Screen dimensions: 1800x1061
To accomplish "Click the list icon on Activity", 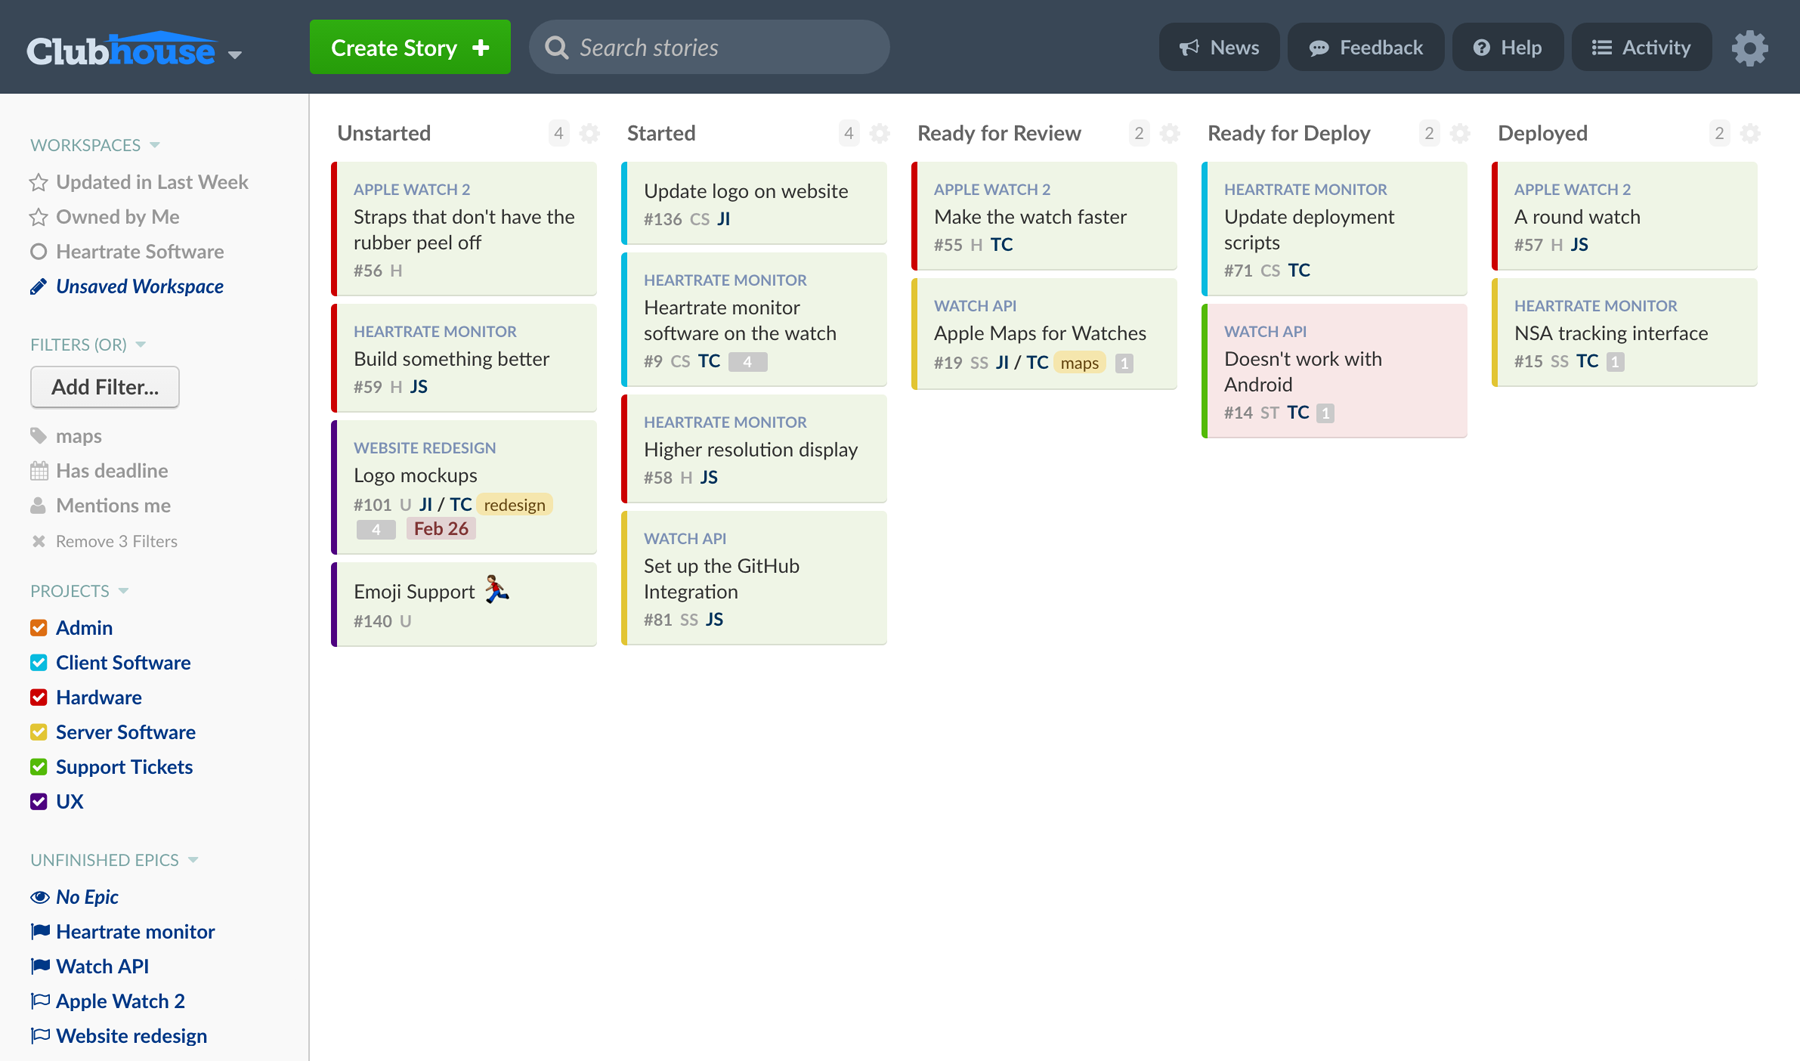I will [x=1602, y=48].
